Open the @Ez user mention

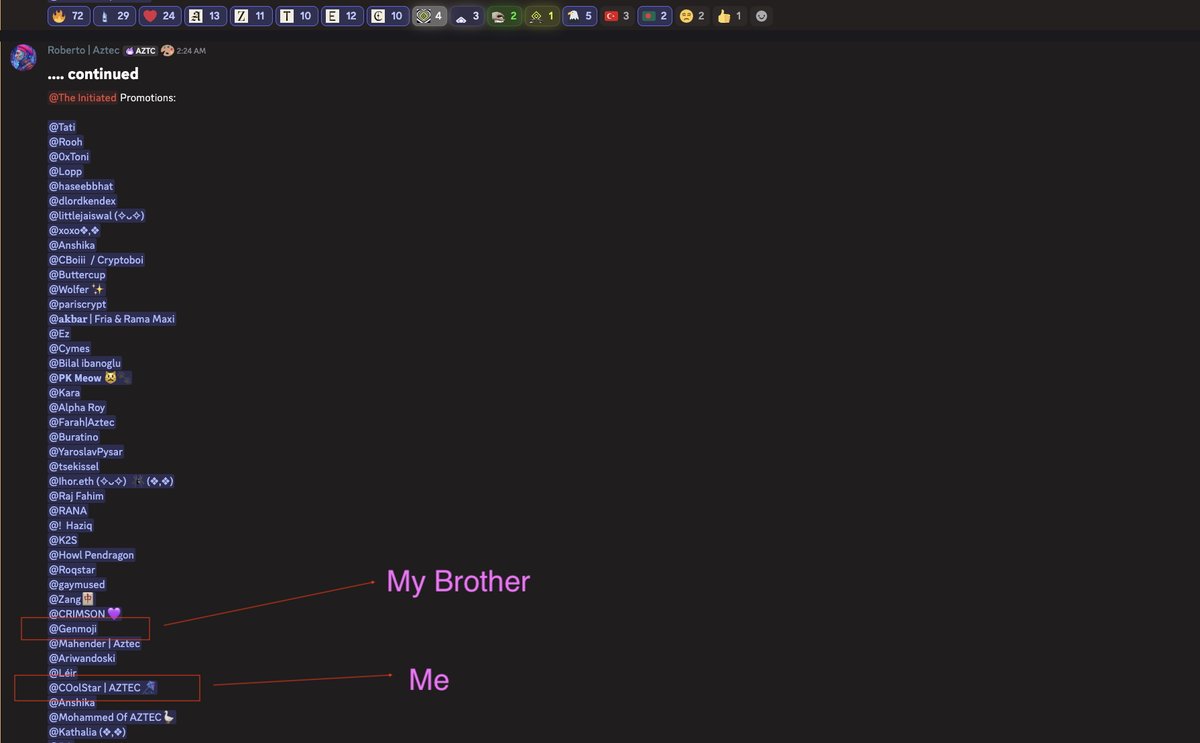(x=59, y=334)
